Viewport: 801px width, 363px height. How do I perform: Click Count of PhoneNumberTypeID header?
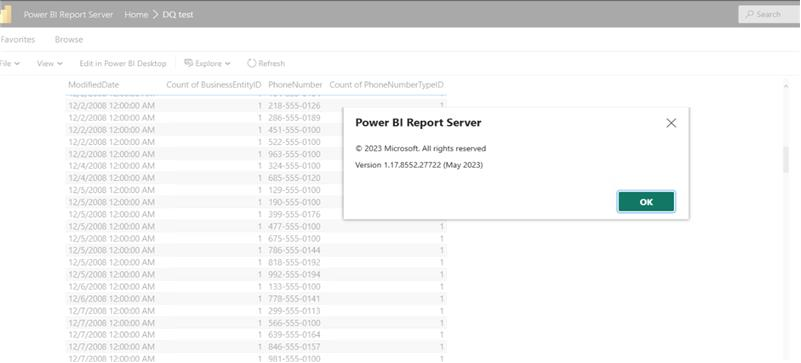[386, 85]
